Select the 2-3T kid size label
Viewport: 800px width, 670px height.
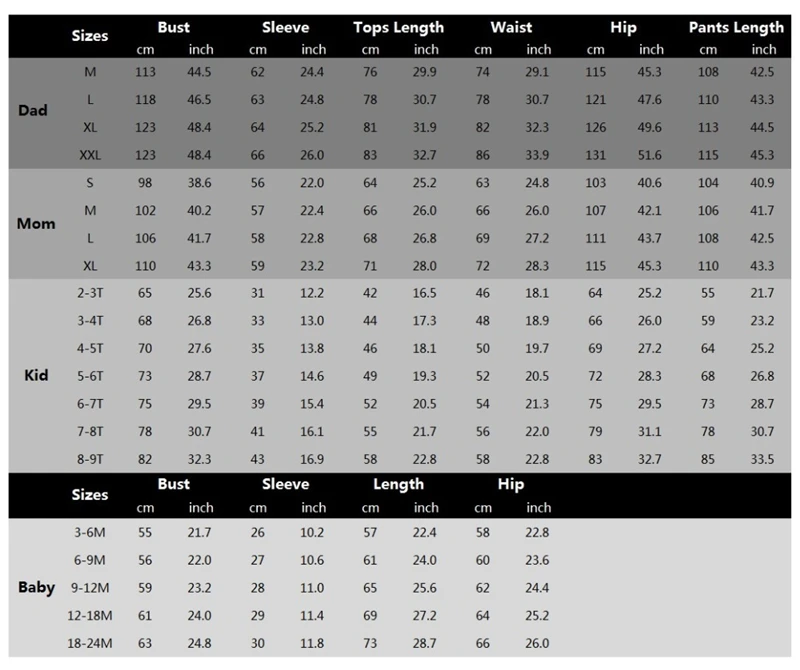click(91, 292)
